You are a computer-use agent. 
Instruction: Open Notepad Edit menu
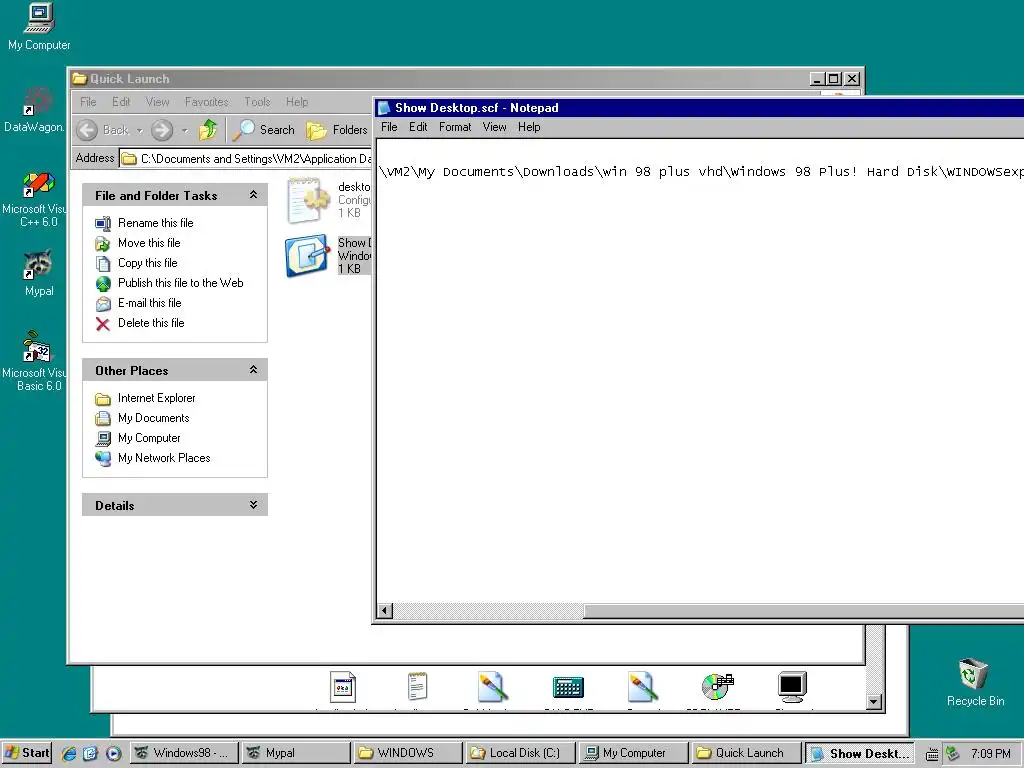[x=418, y=127]
